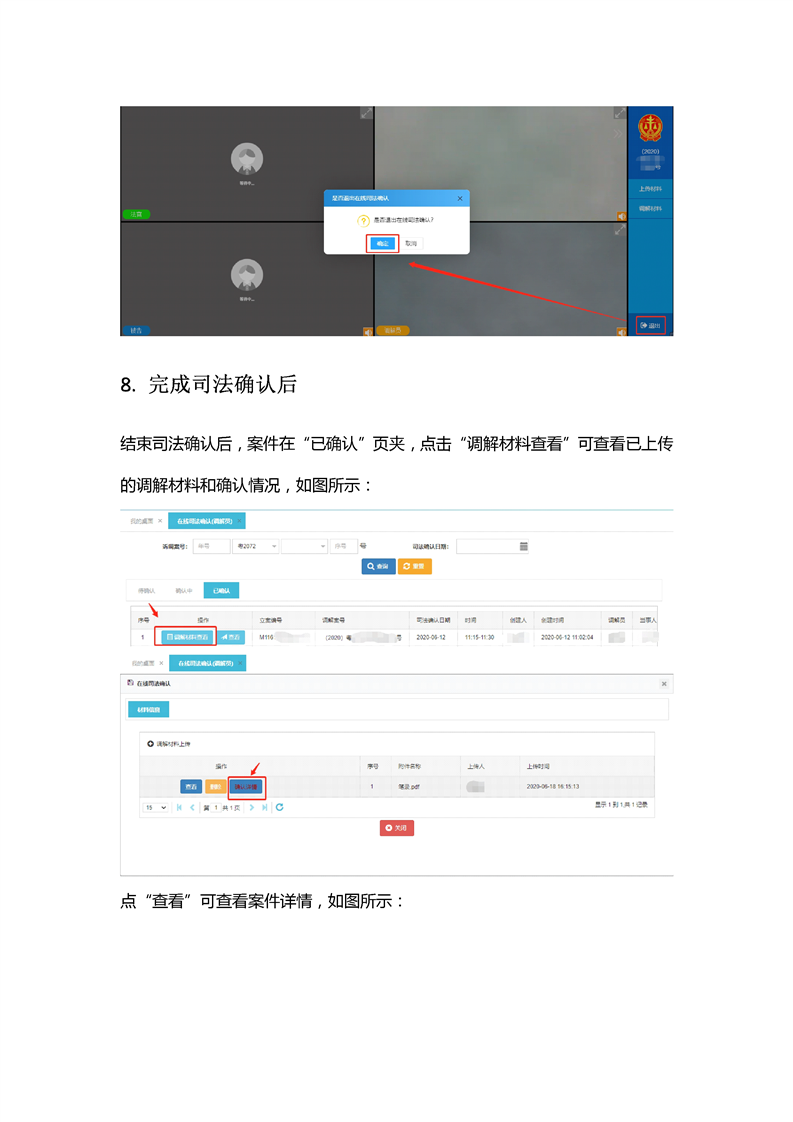Click the 司法确认日期 date input field
The height and width of the screenshot is (1122, 793).
[492, 546]
